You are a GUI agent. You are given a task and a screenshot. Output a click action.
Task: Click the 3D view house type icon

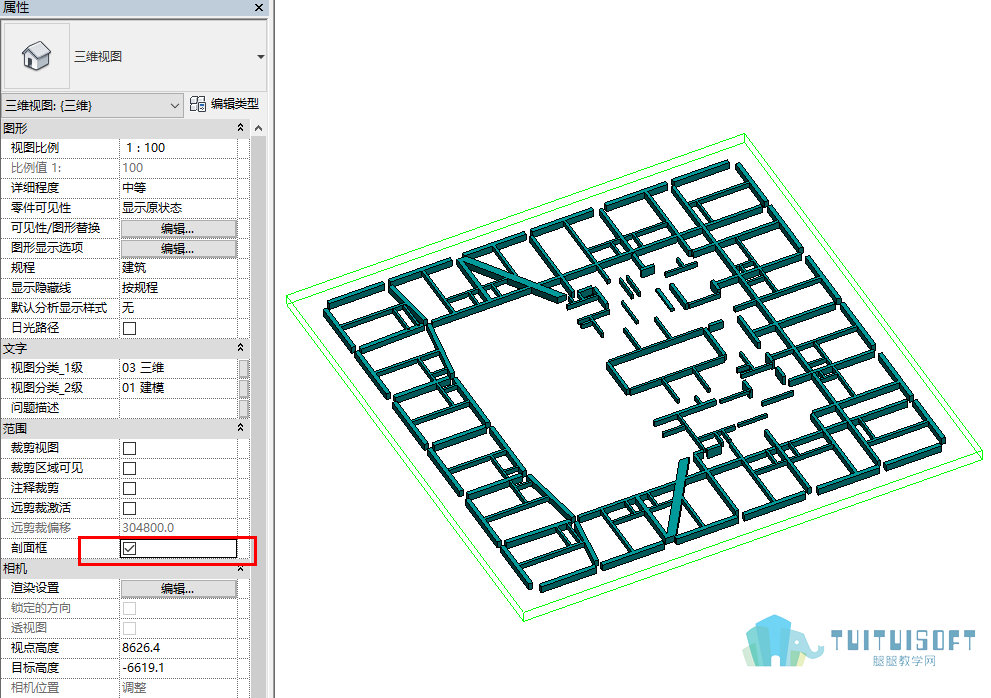point(36,56)
